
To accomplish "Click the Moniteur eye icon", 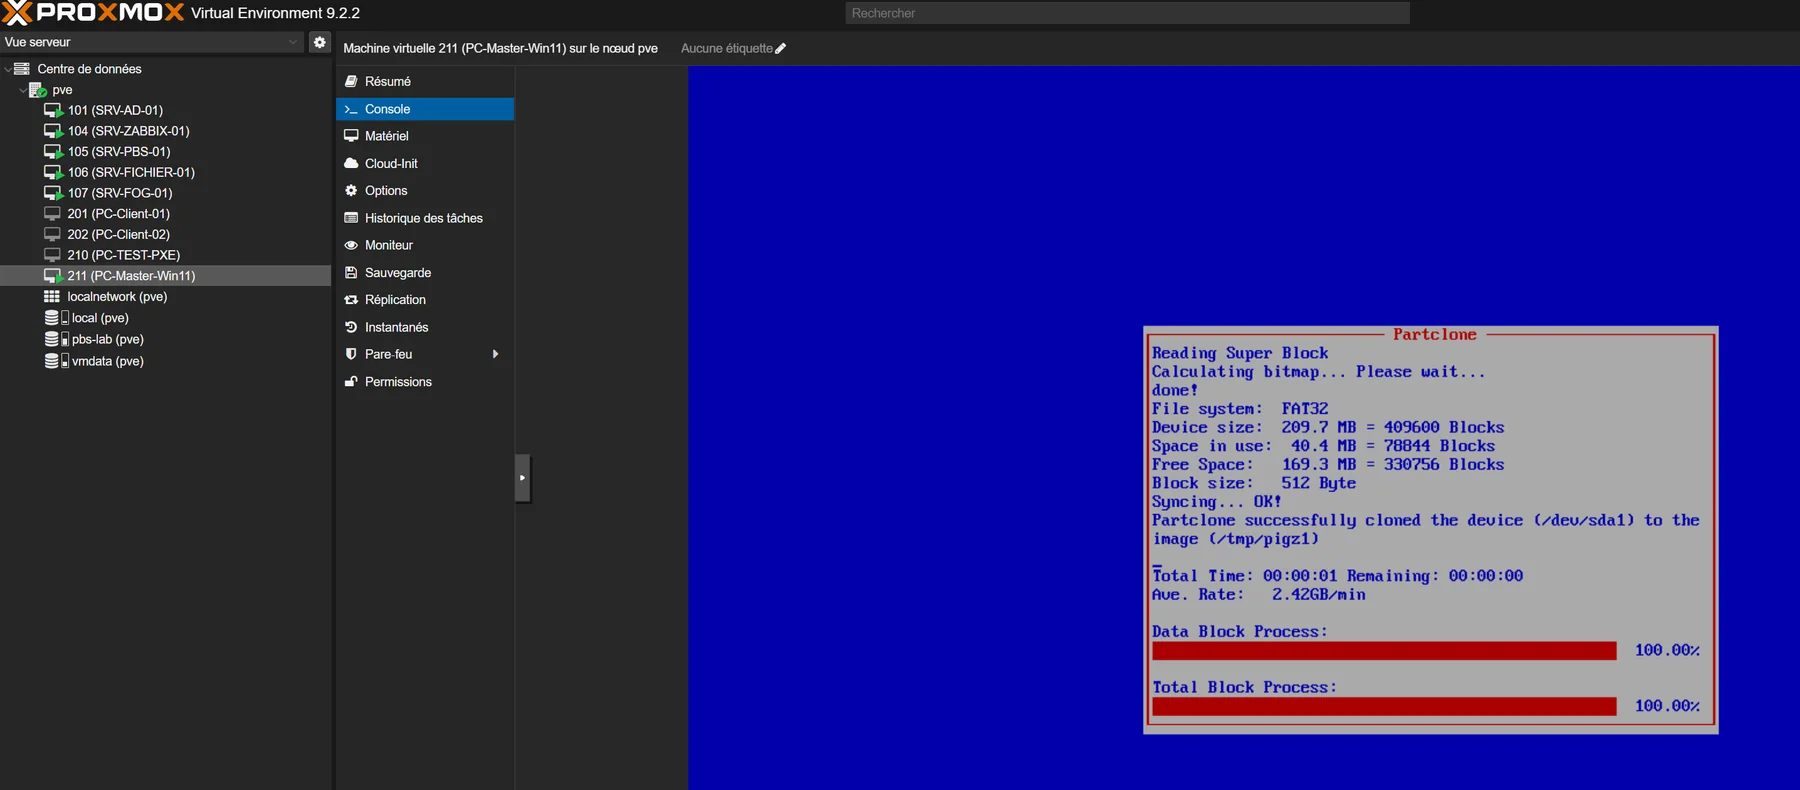I will [x=351, y=245].
